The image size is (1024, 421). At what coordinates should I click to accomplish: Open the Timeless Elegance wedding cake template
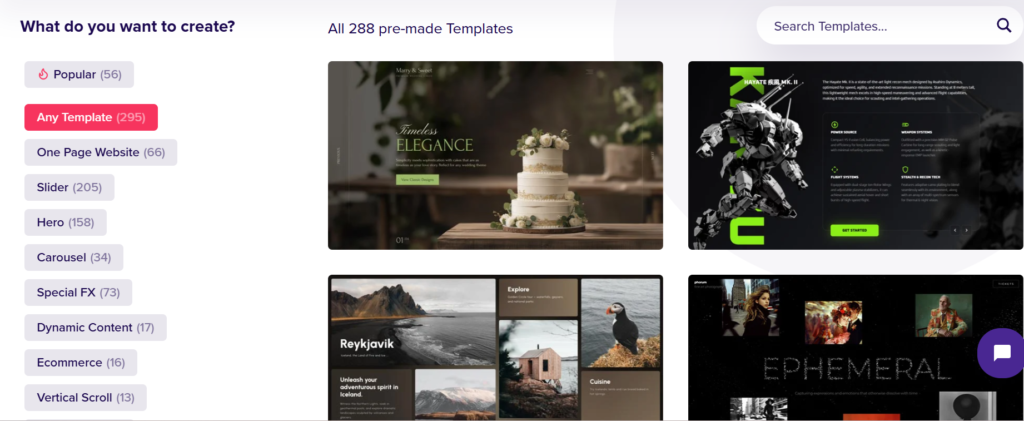pyautogui.click(x=495, y=155)
